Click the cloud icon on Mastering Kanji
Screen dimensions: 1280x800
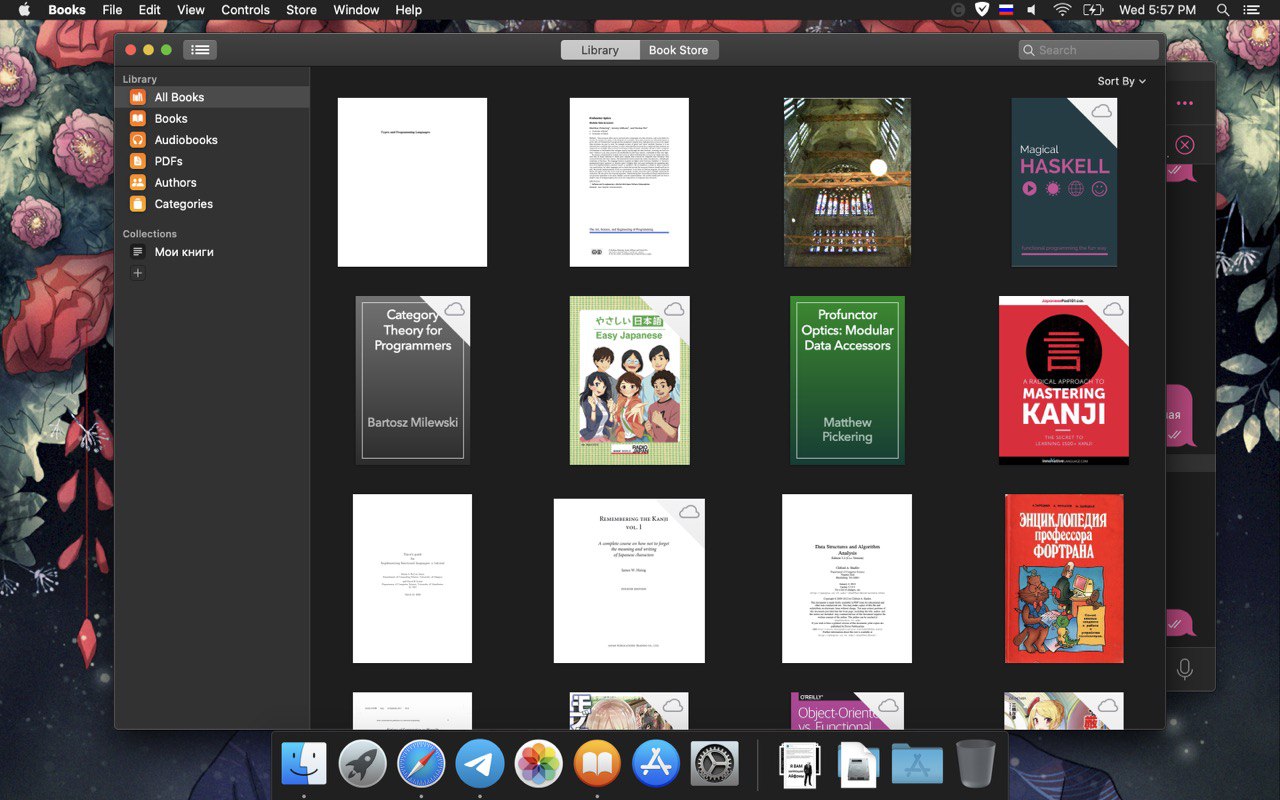[x=1113, y=309]
